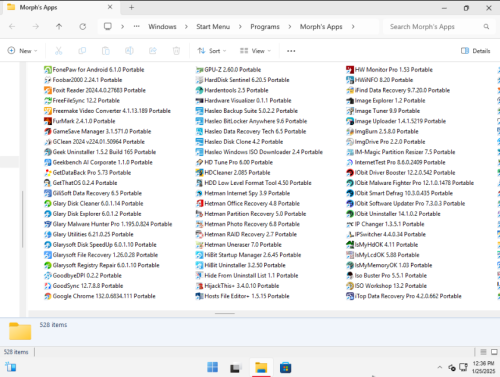
Task: Click the Forward navigation arrow
Action: point(36,26)
